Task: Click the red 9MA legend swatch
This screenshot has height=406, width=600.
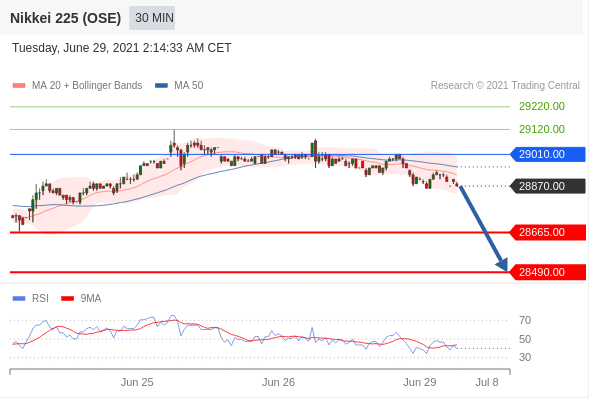Action: pos(67,298)
